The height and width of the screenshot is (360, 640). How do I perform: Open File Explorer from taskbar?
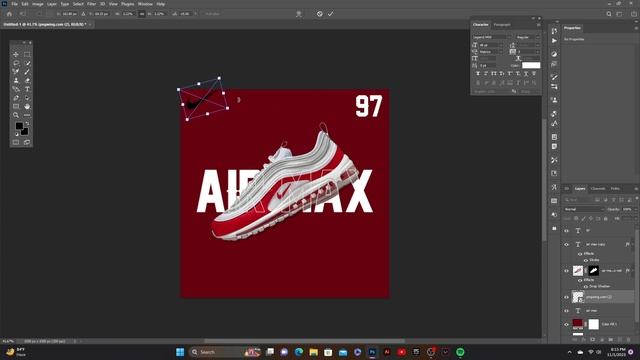tap(313, 352)
